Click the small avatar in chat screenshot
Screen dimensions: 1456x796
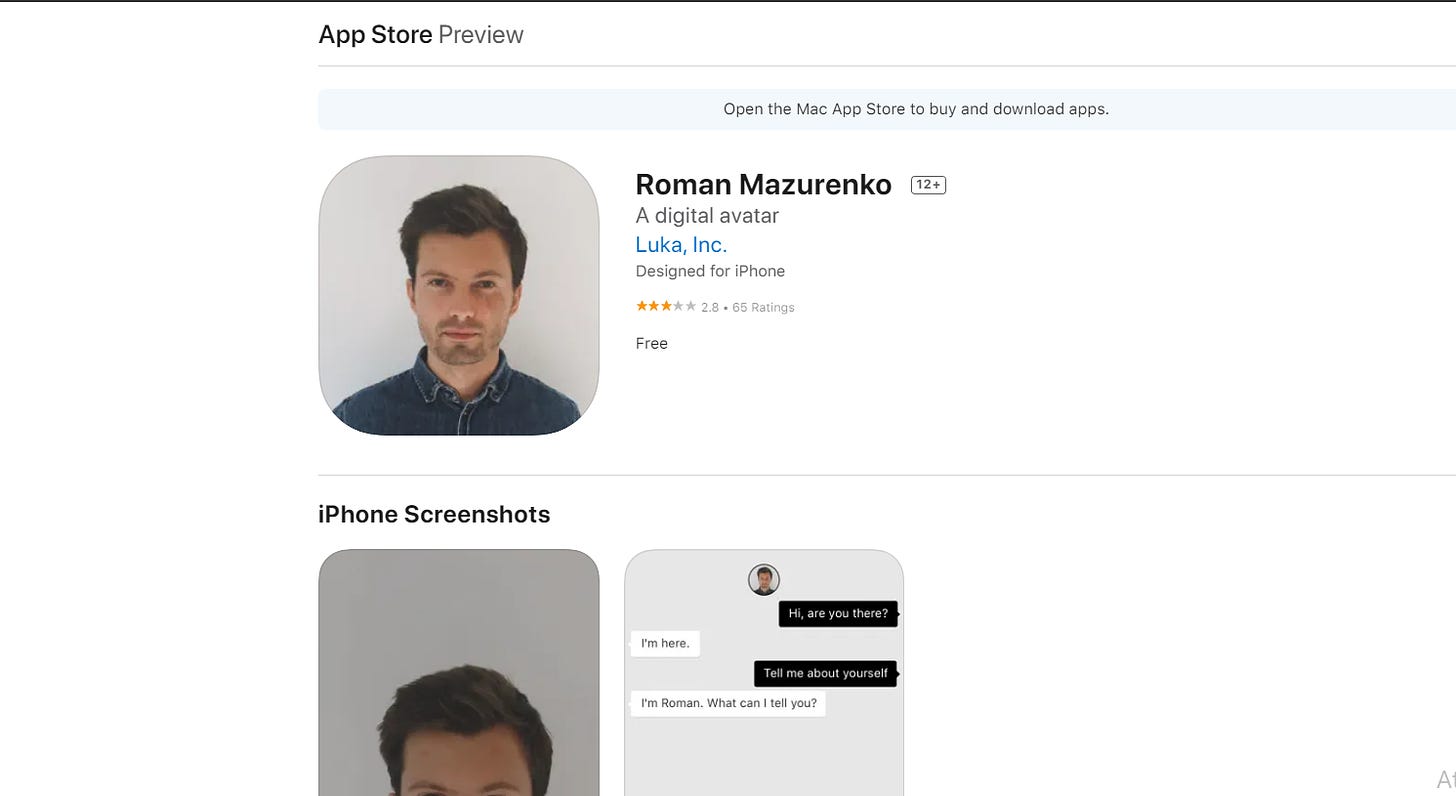coord(764,579)
